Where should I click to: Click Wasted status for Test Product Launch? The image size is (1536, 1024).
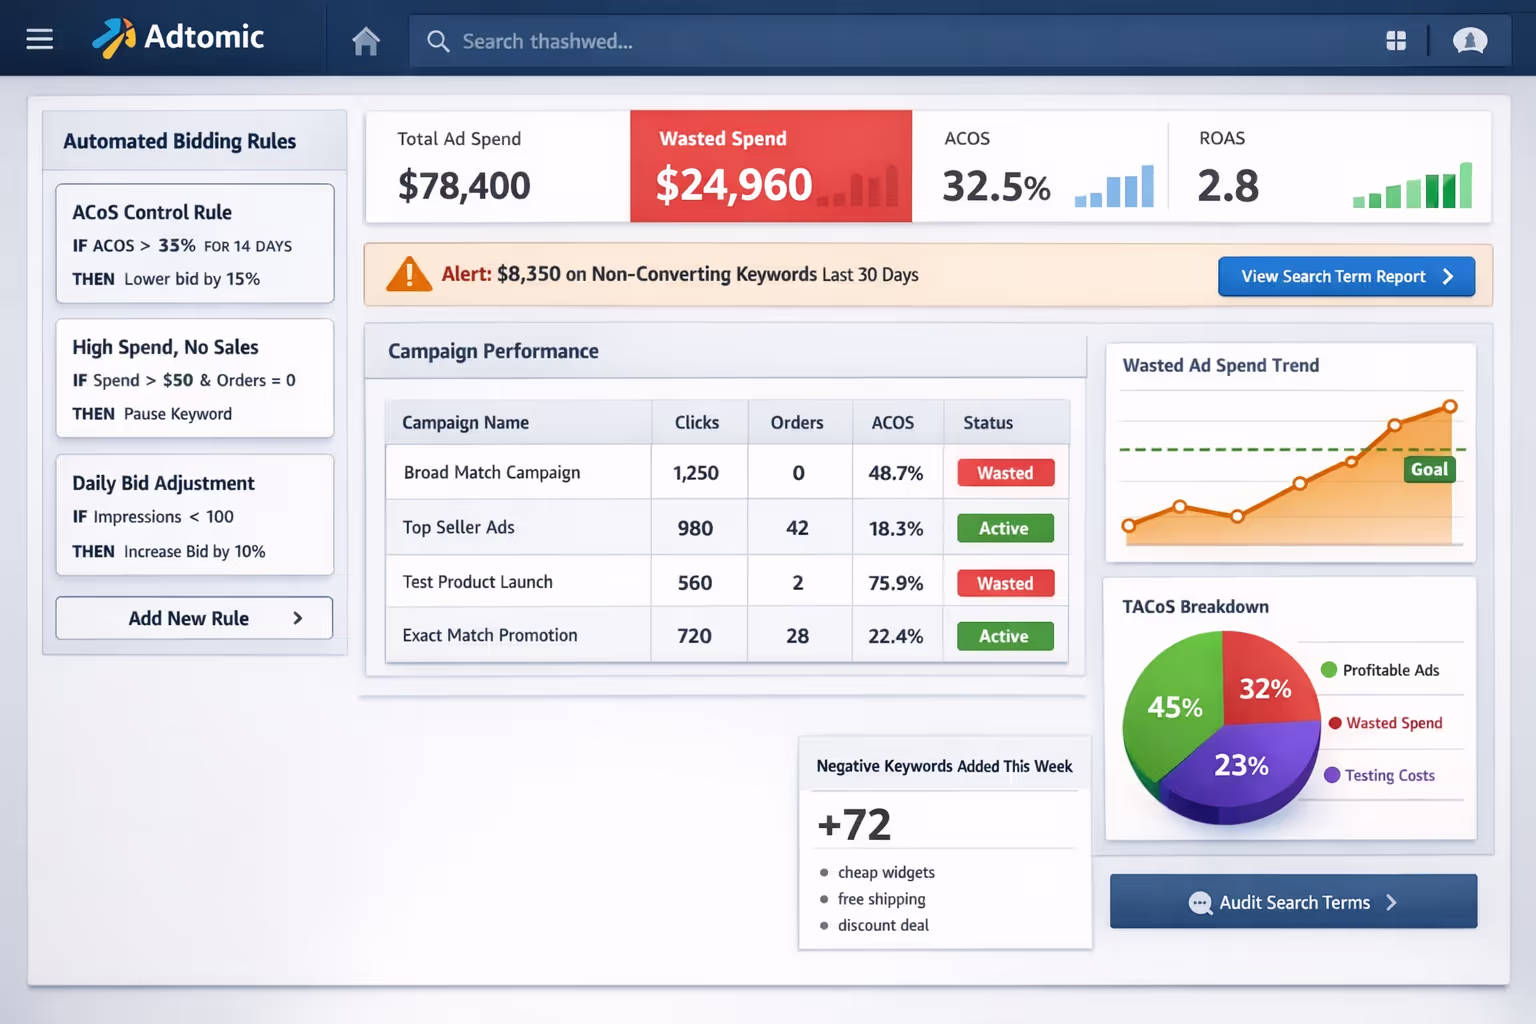pos(1005,583)
